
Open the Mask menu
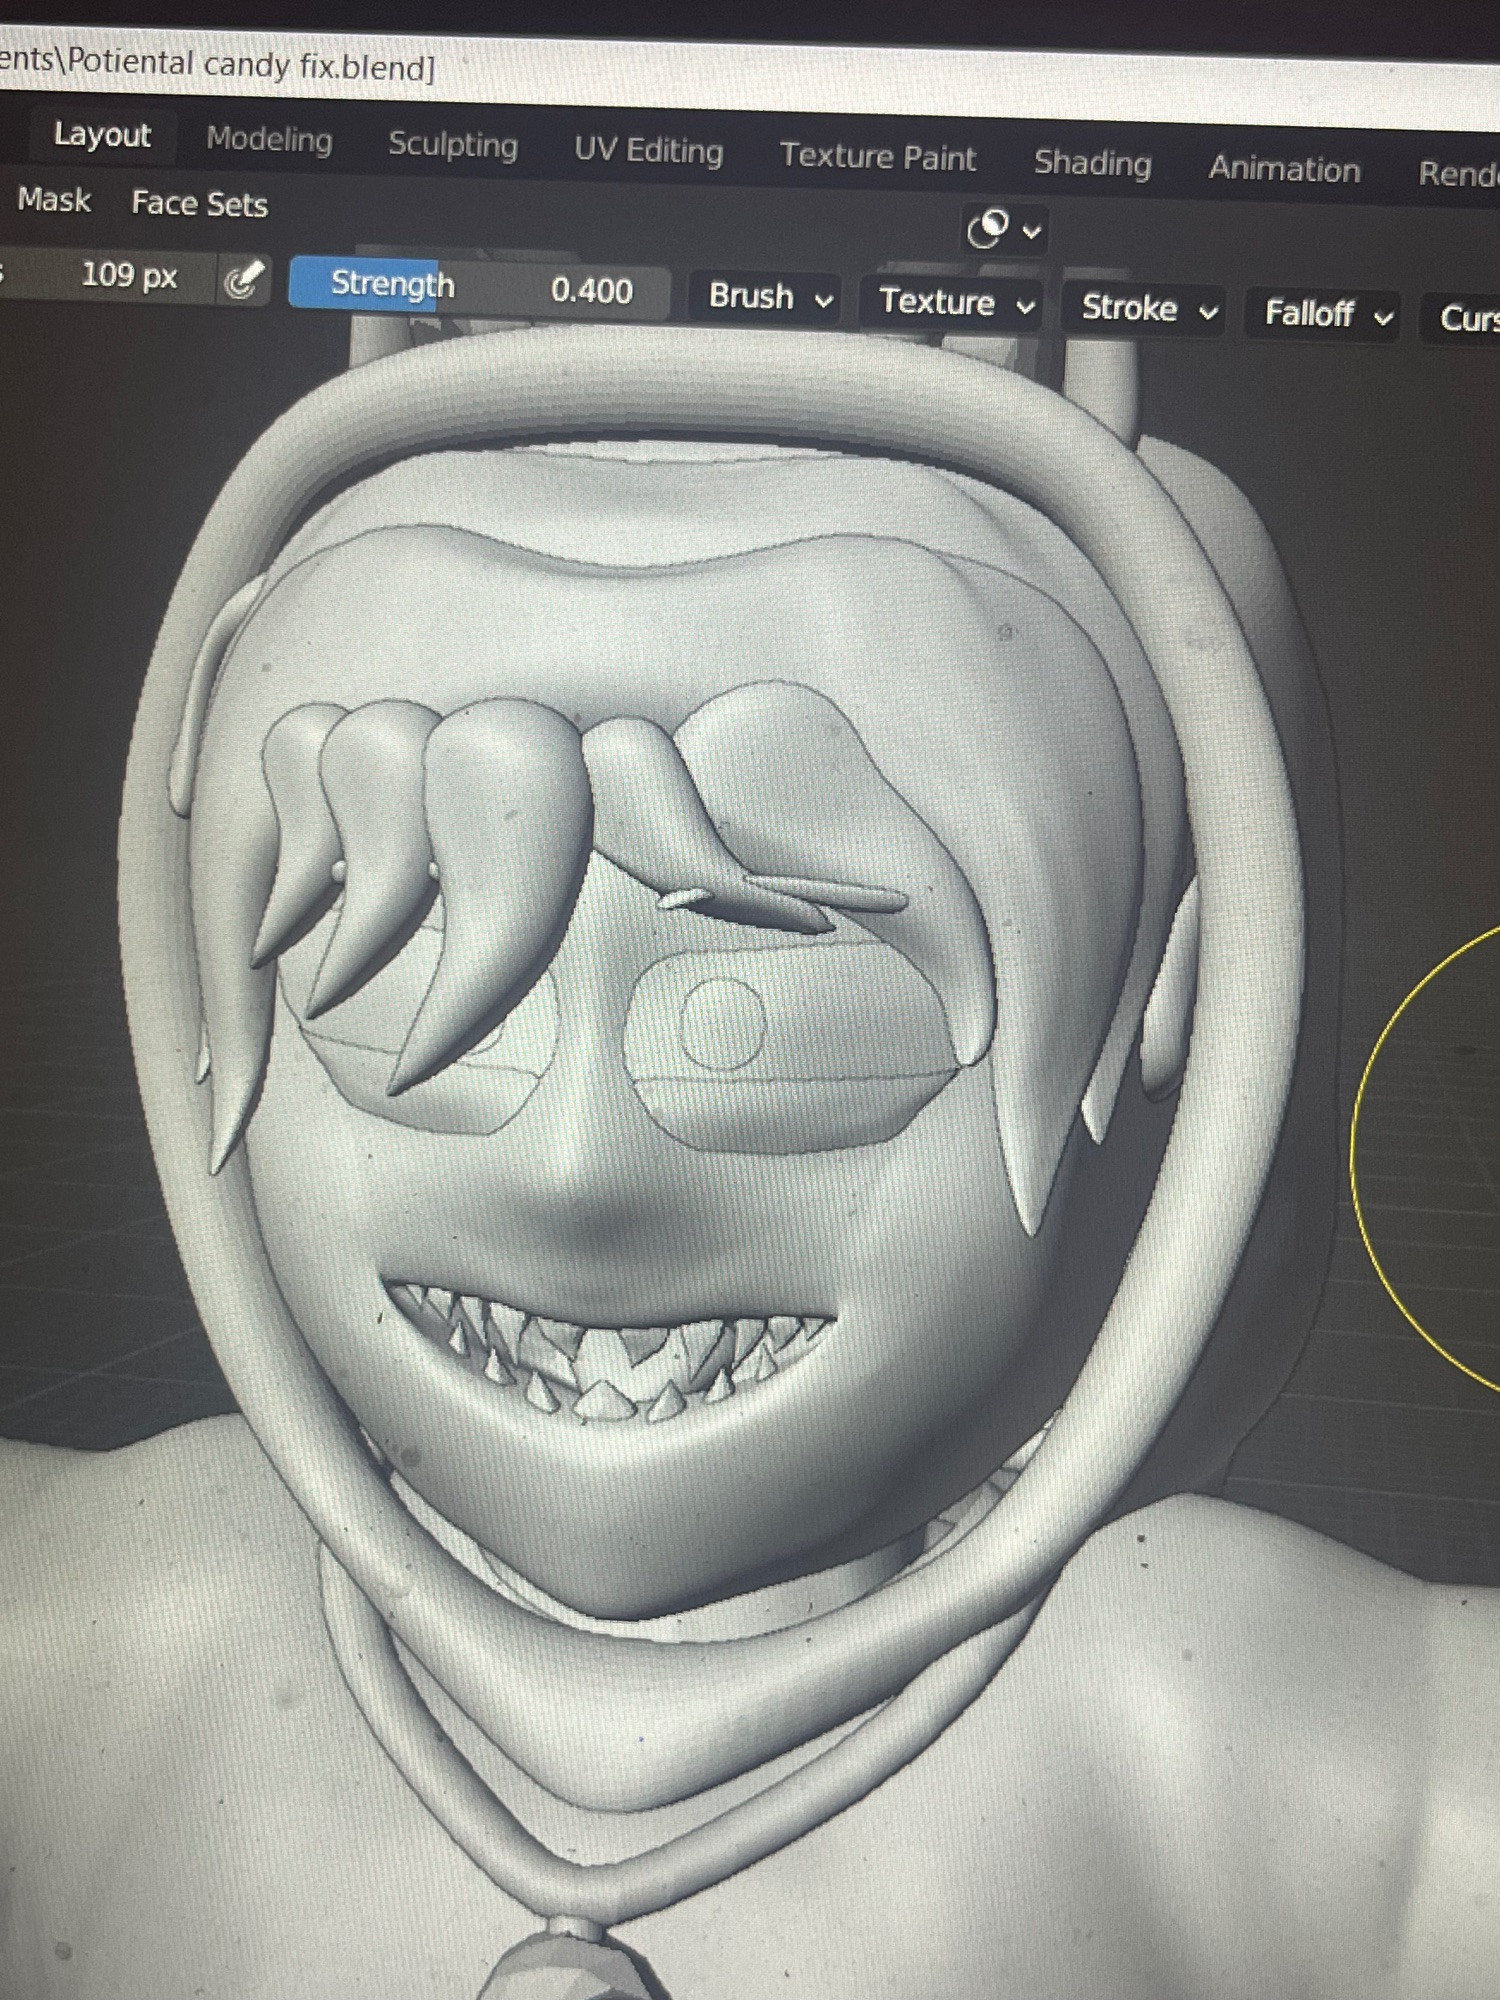click(54, 200)
